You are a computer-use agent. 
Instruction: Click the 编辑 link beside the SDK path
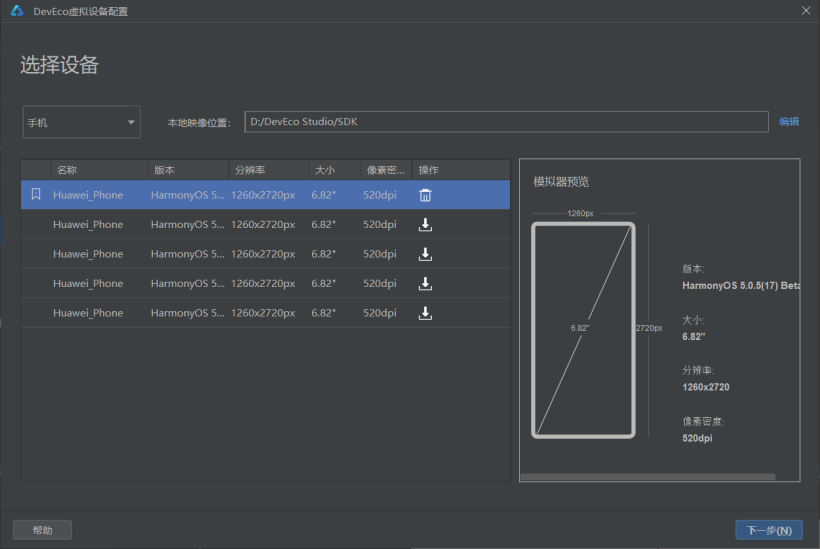click(789, 122)
